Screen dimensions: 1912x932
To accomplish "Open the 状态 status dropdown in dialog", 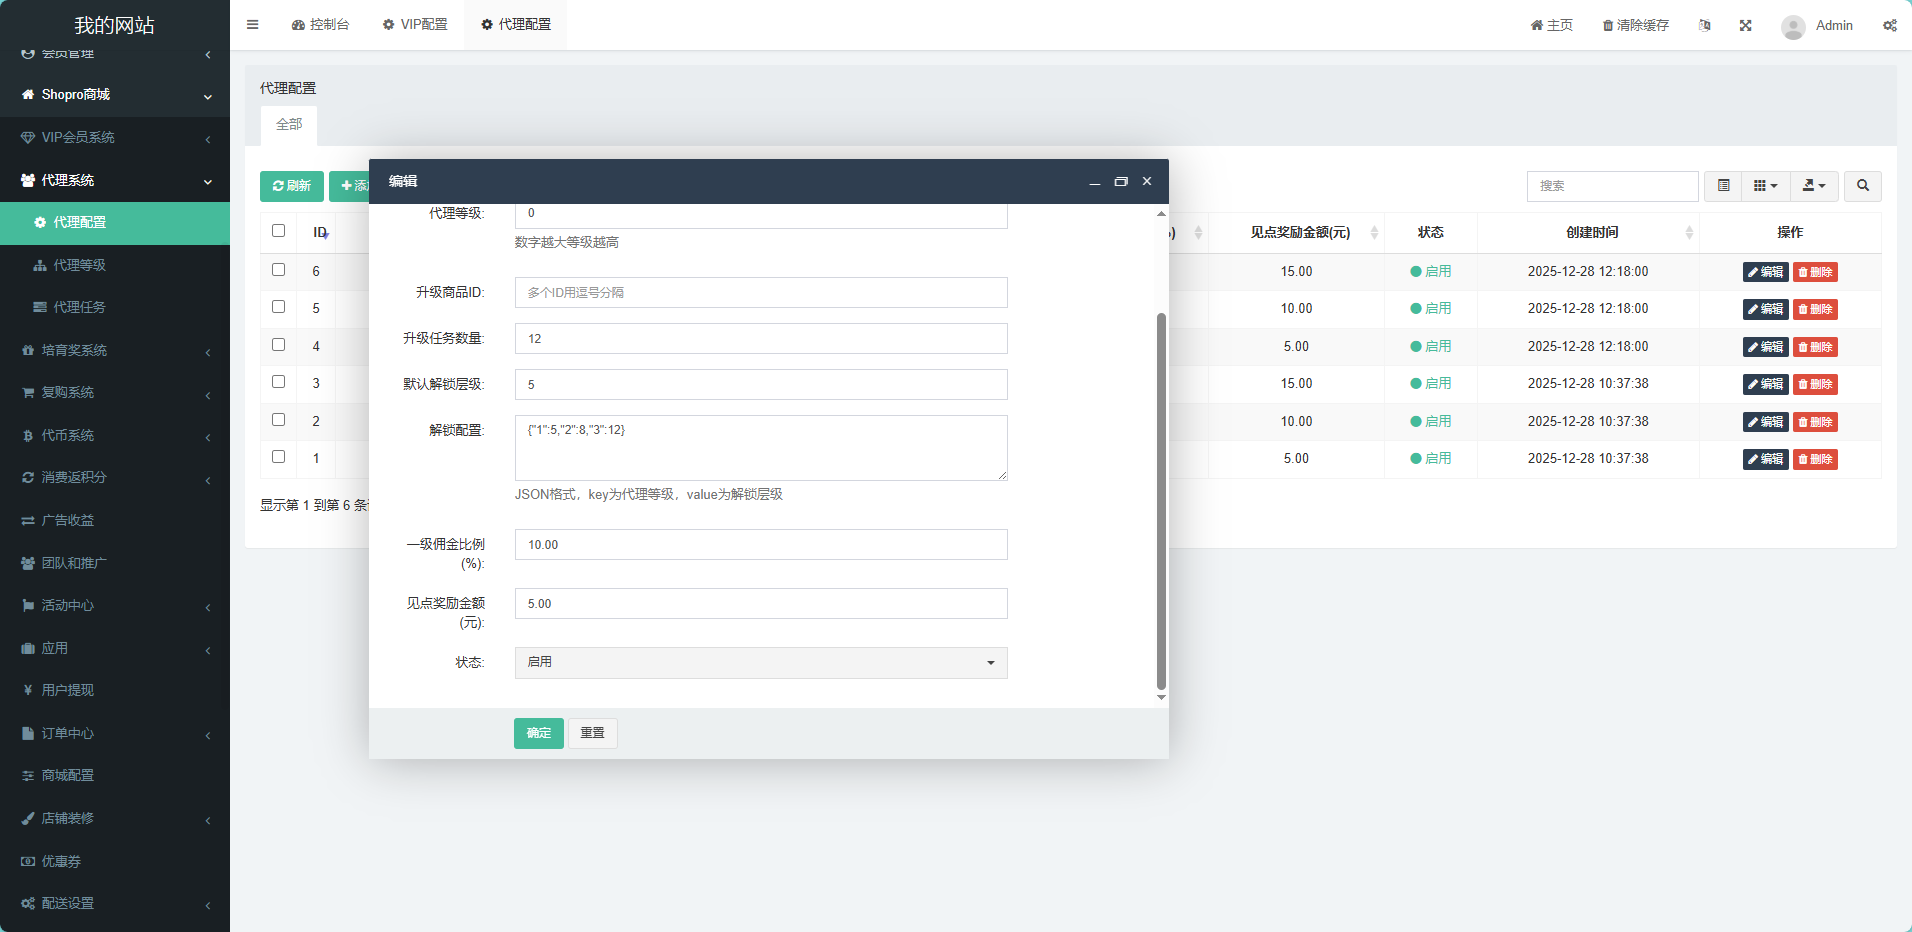I will coord(760,663).
